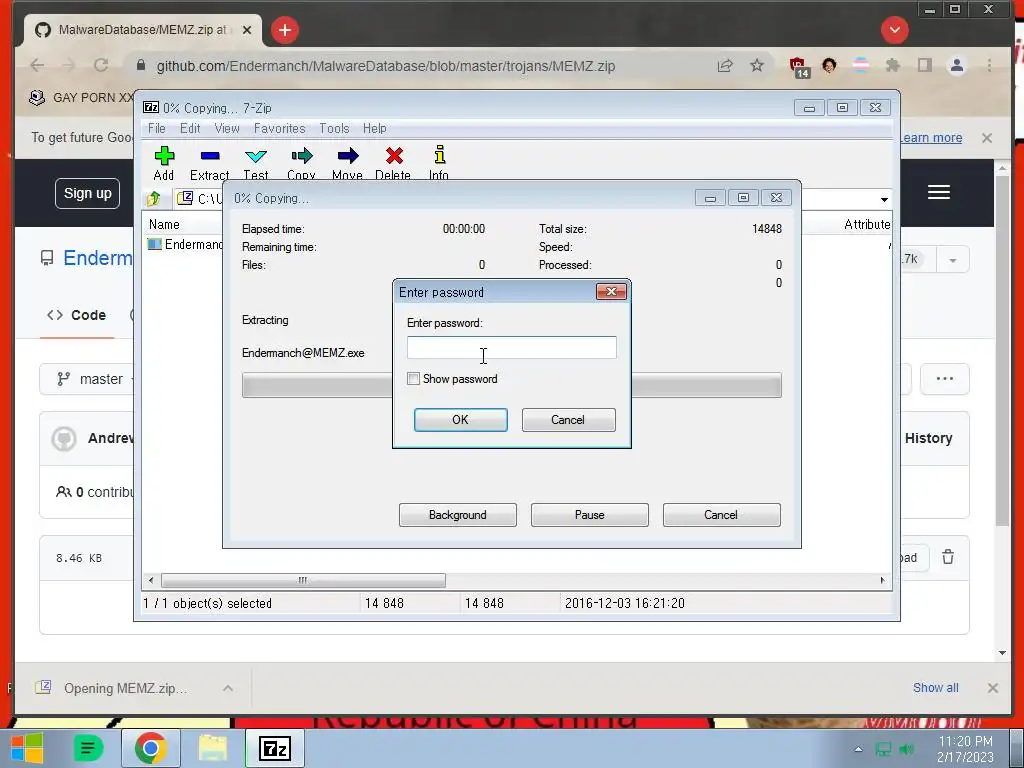Close the Enter password dialog
This screenshot has width=1024, height=768.
pos(611,291)
